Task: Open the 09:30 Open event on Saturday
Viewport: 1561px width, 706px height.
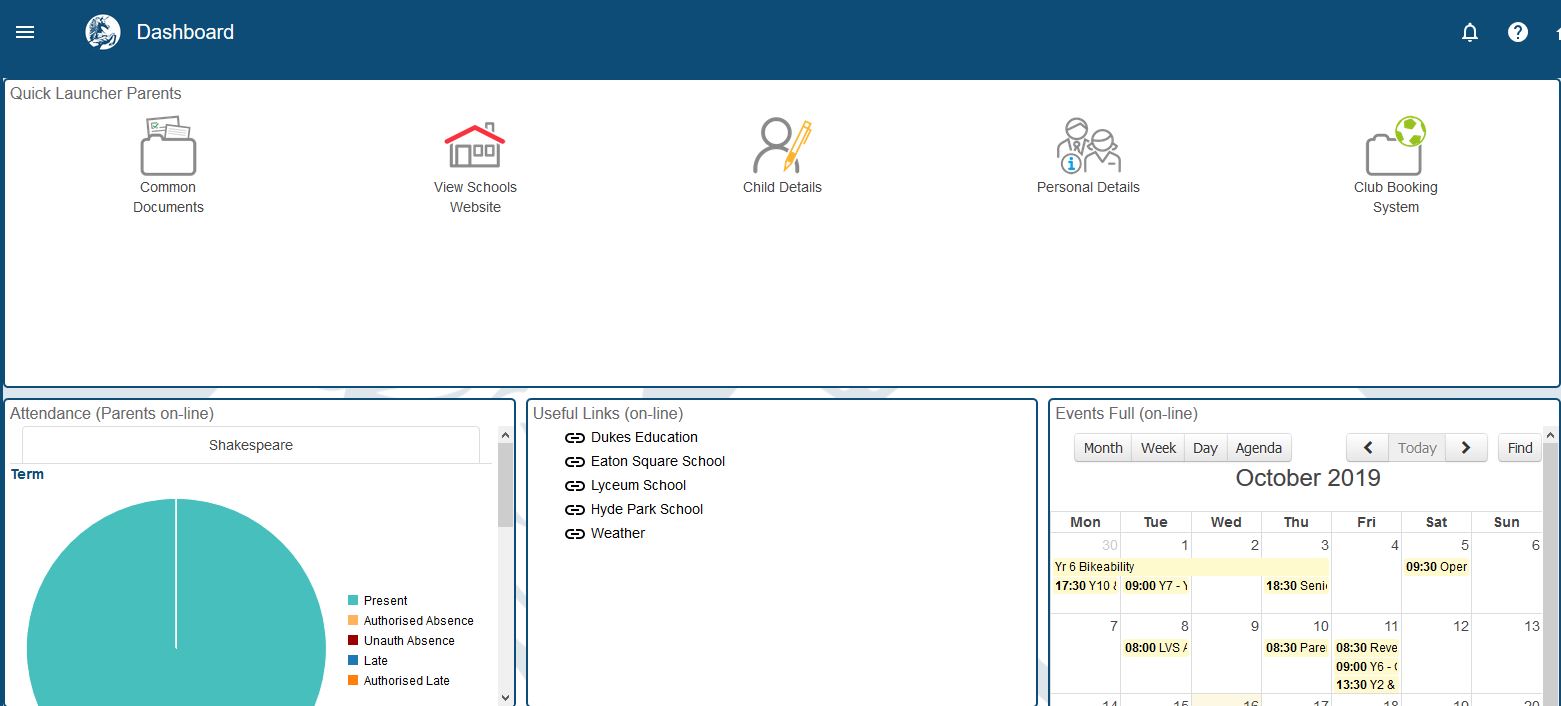Action: click(1436, 567)
